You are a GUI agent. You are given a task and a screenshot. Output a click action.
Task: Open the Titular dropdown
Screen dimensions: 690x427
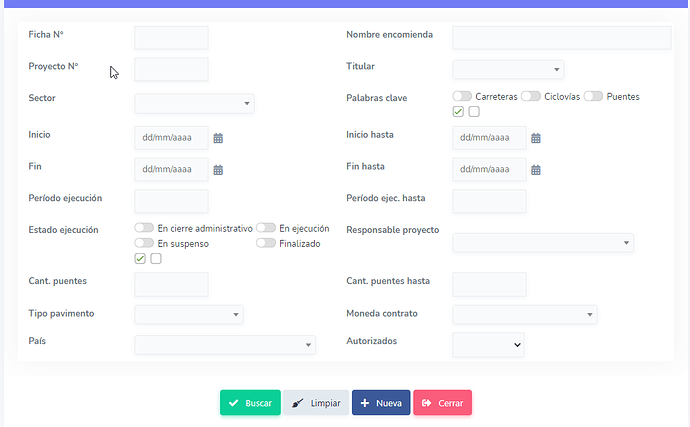click(x=508, y=70)
